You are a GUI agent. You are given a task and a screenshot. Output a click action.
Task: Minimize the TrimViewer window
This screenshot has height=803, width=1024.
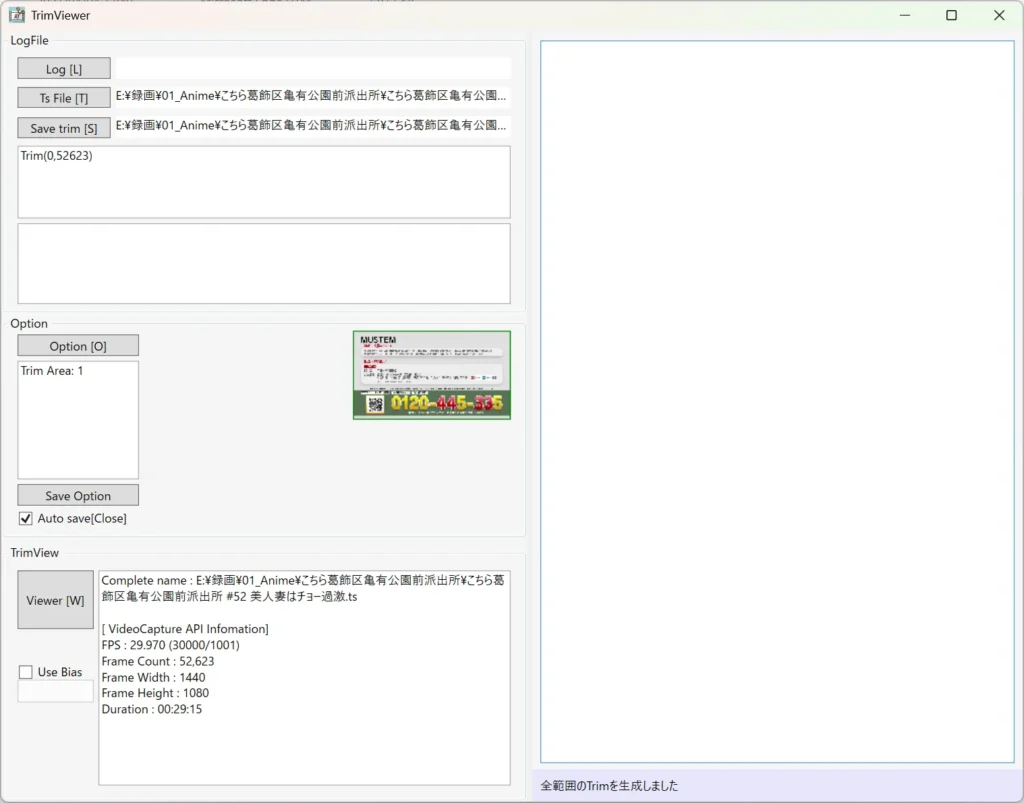pyautogui.click(x=905, y=15)
